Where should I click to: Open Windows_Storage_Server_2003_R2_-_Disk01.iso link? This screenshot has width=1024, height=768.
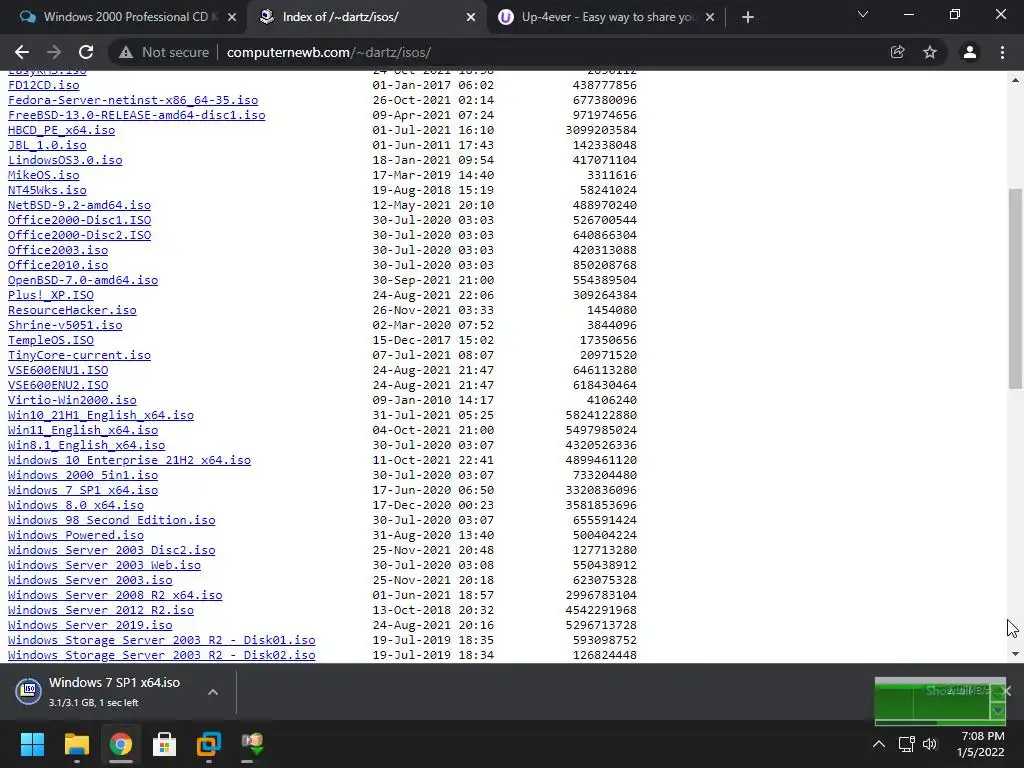[162, 640]
